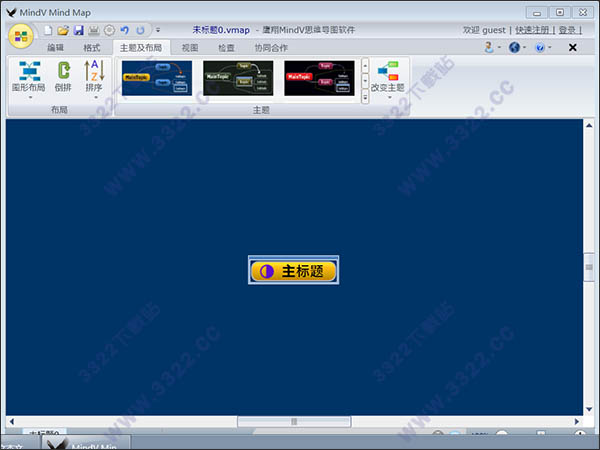Apply the black and red theme thumbnail

(x=319, y=78)
